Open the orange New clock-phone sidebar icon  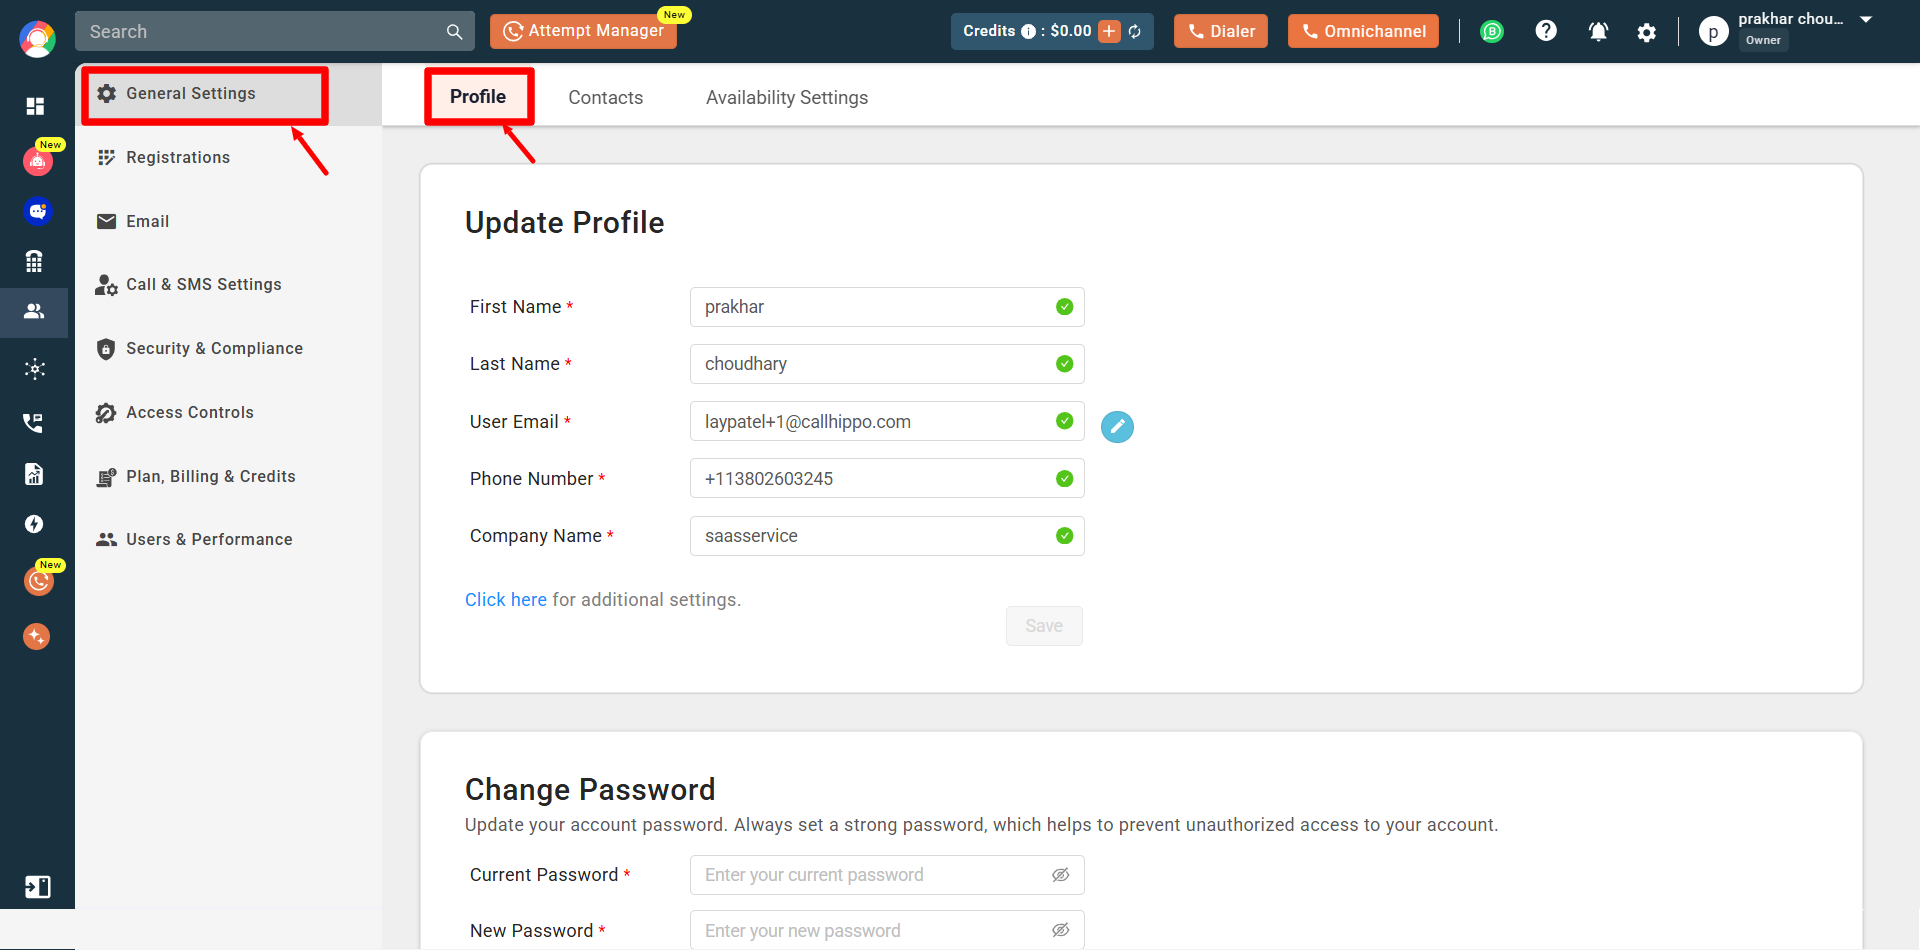coord(39,581)
